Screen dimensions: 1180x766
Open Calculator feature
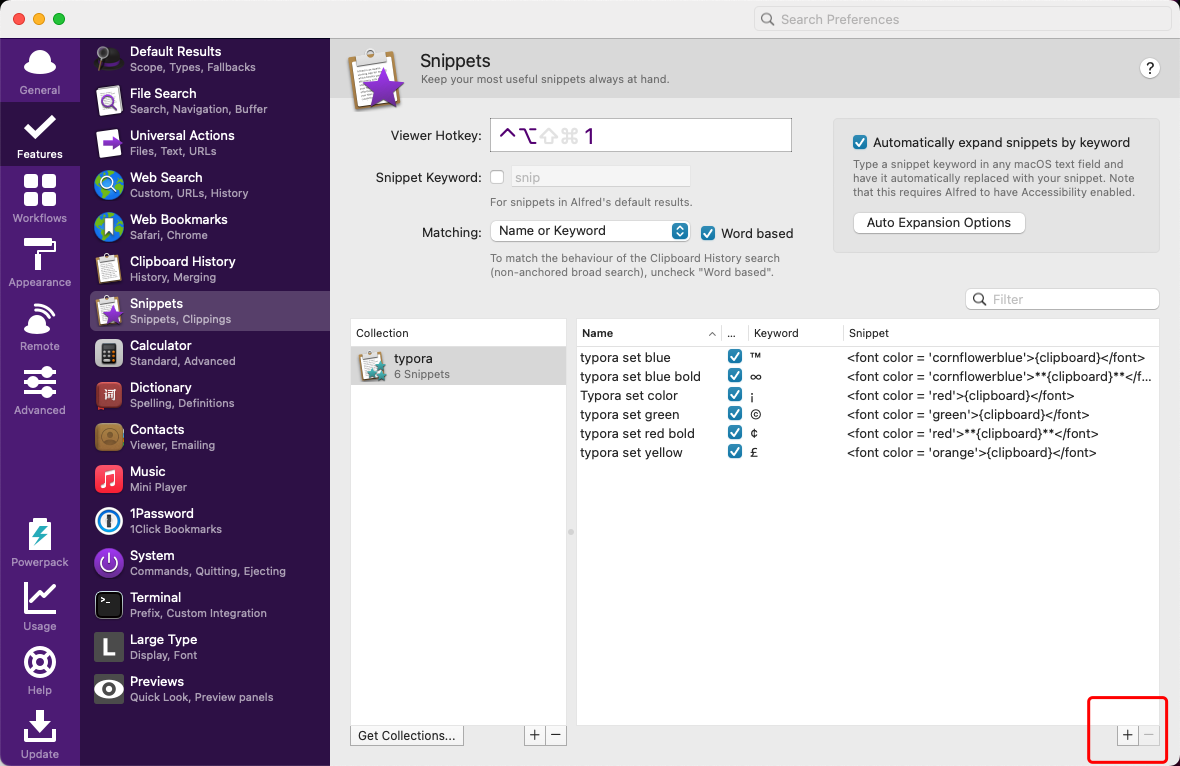coord(209,353)
